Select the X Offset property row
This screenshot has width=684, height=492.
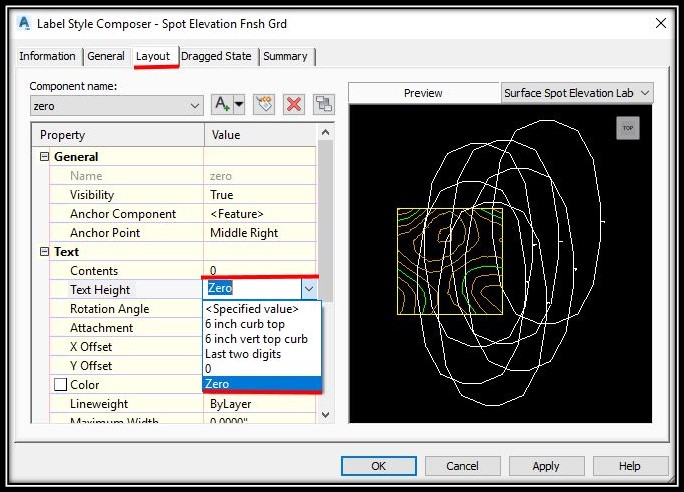coord(127,347)
